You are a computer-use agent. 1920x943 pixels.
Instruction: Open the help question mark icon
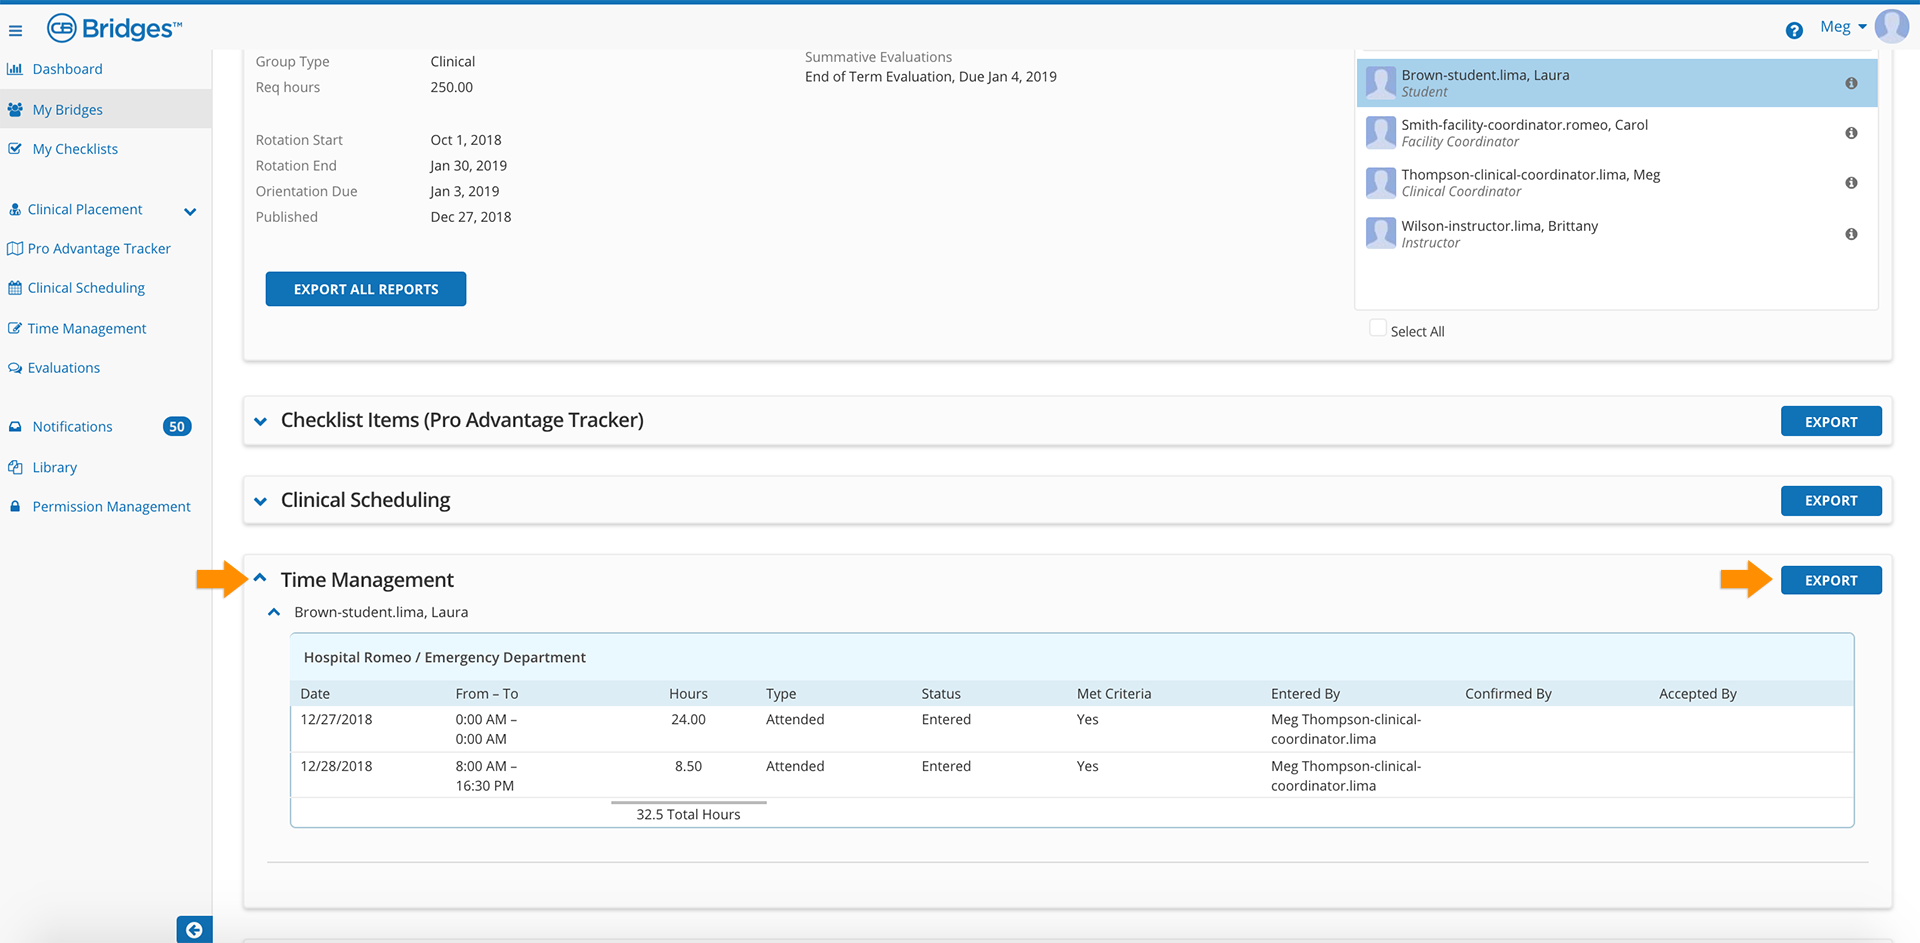click(1794, 30)
